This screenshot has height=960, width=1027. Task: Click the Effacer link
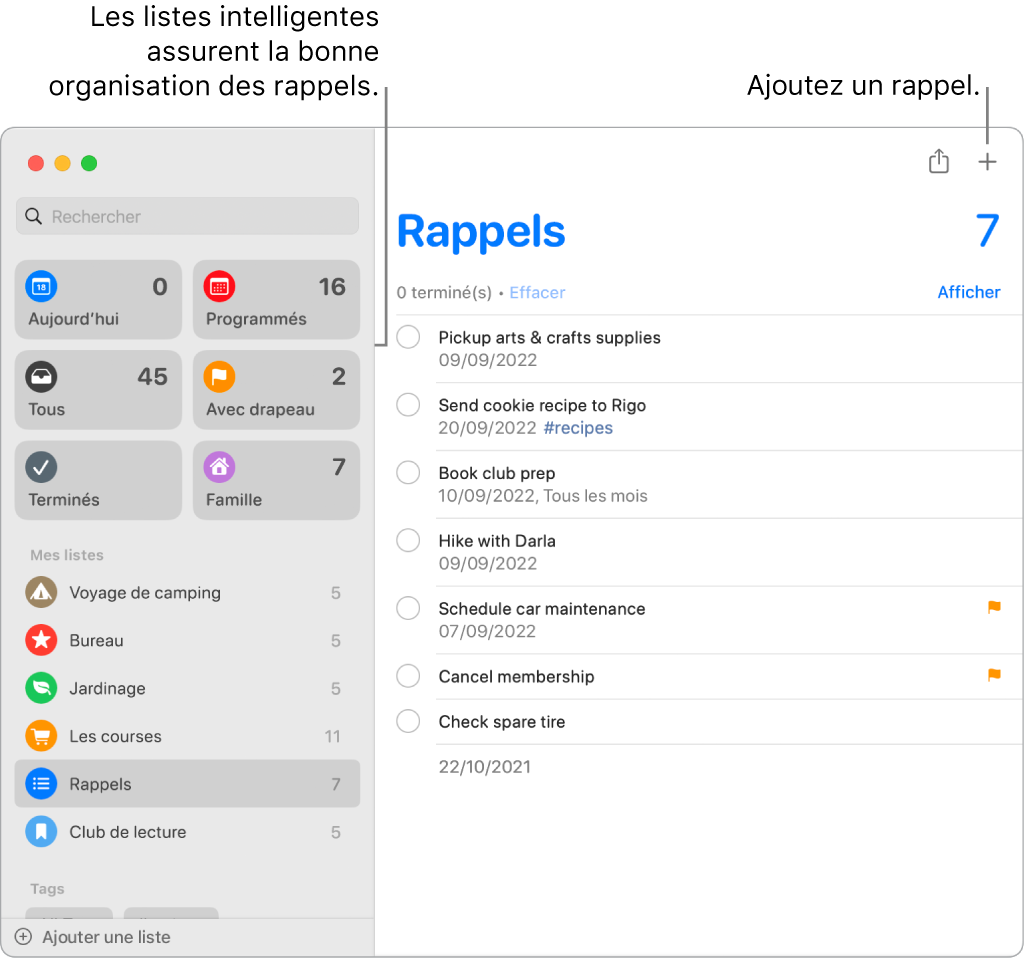537,292
